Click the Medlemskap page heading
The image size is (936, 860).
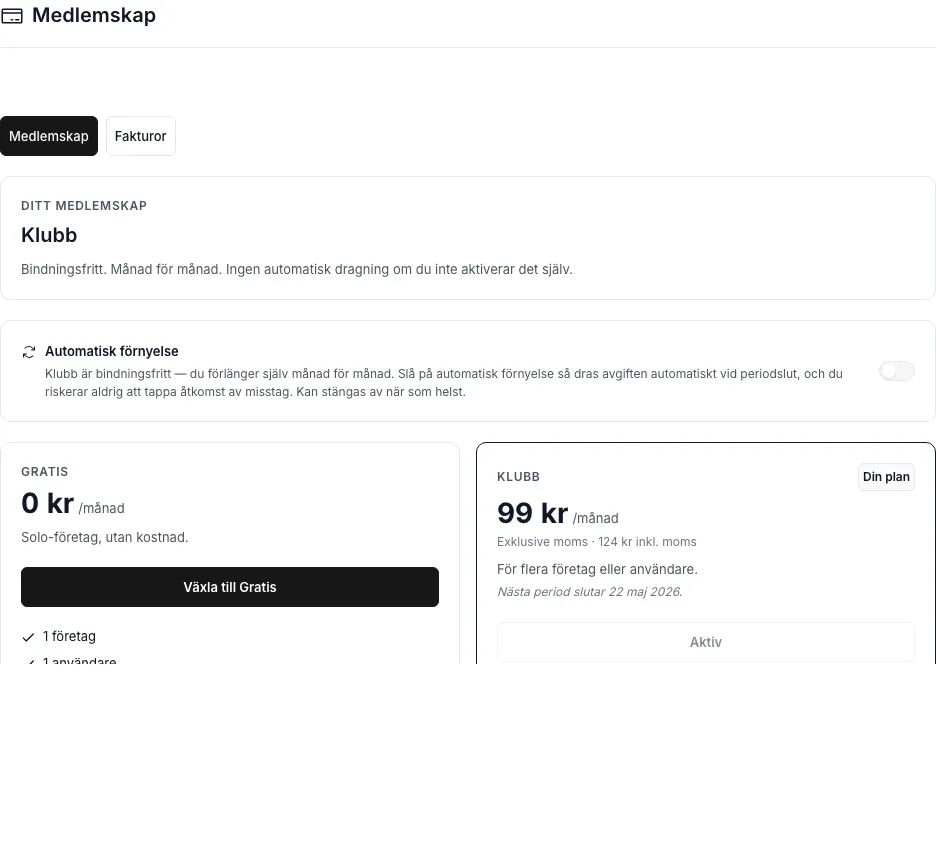point(94,16)
